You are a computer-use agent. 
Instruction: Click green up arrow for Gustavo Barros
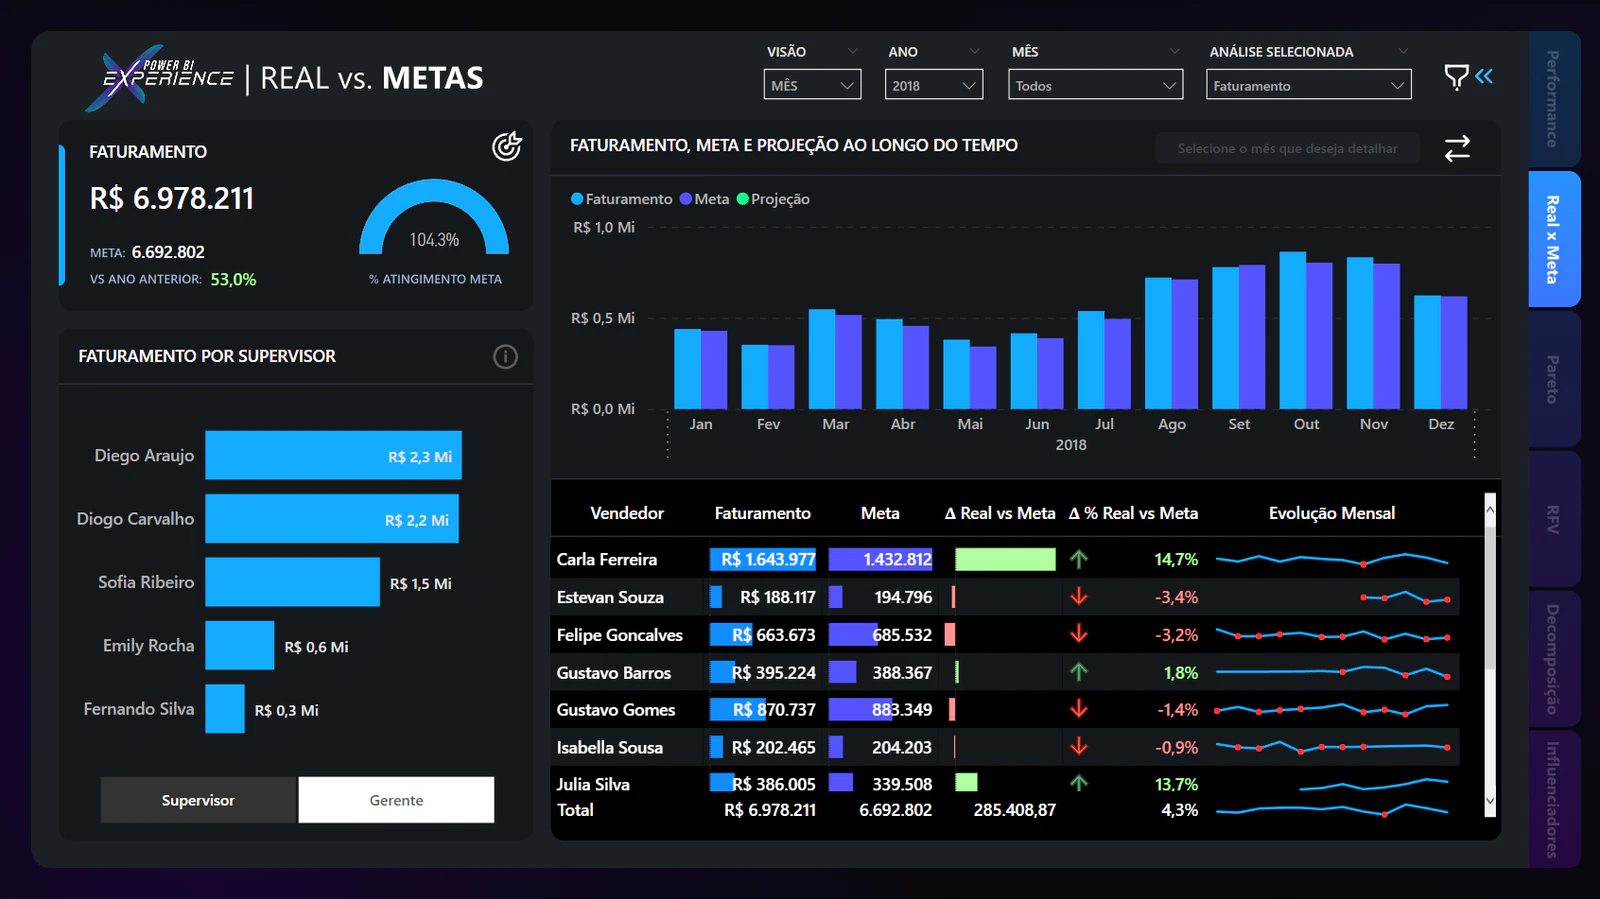click(1078, 672)
